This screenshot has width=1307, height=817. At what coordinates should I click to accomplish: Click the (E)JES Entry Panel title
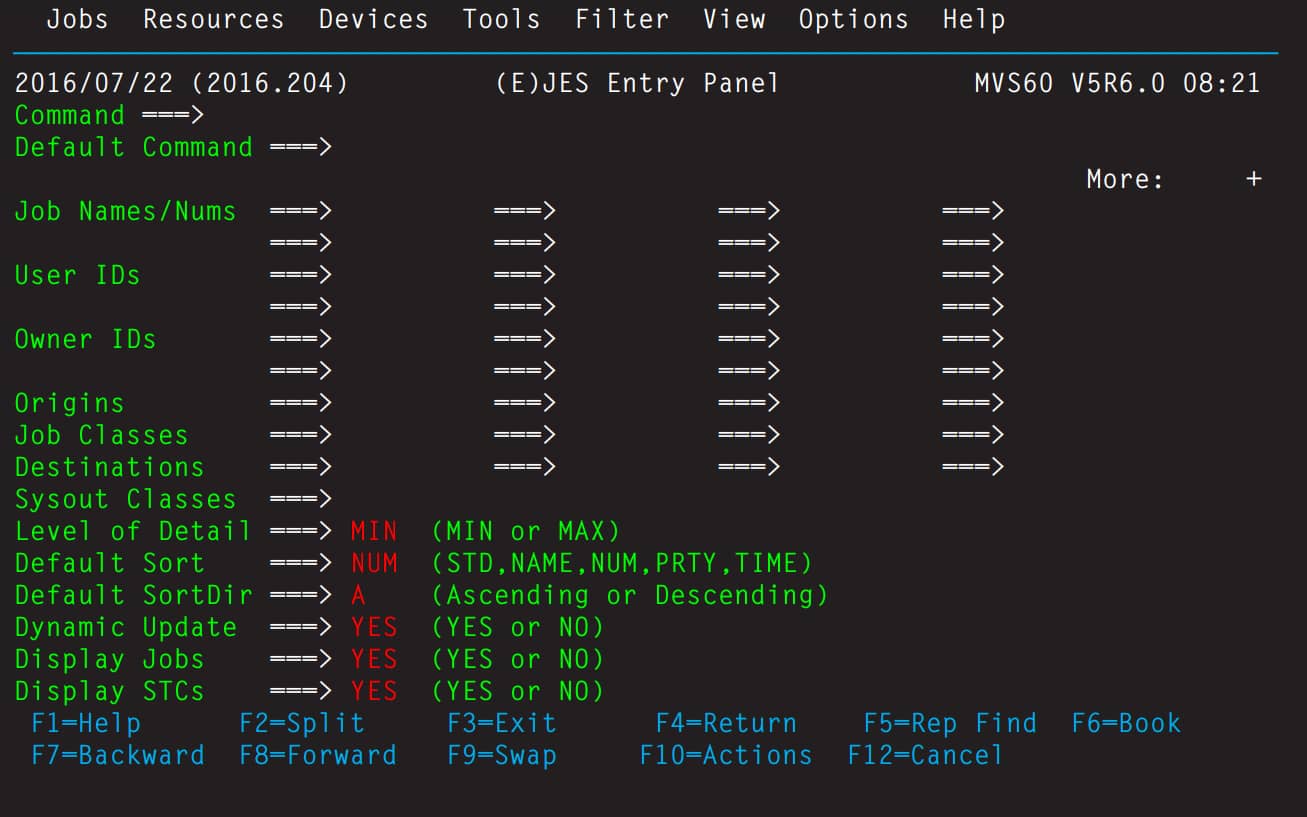tap(637, 83)
